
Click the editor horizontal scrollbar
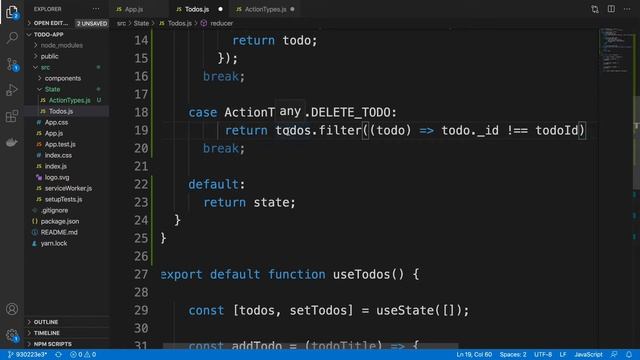[310, 346]
